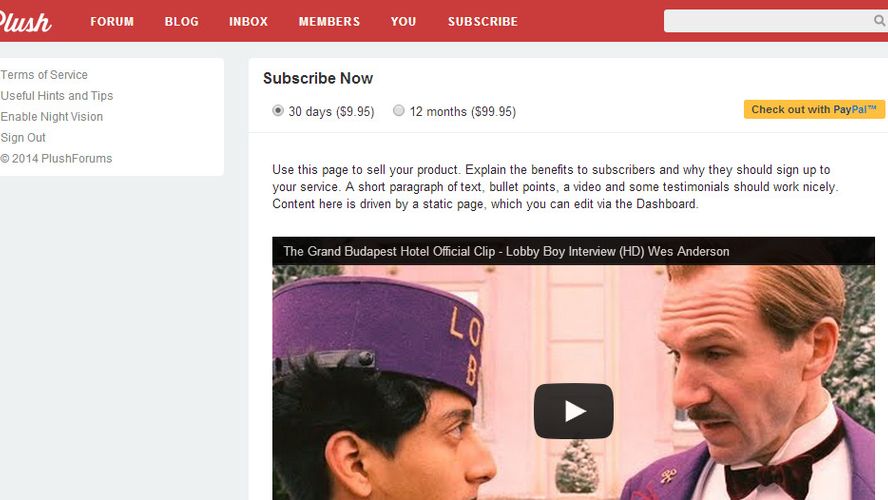
Task: Open the Terms of Service link
Action: point(44,75)
